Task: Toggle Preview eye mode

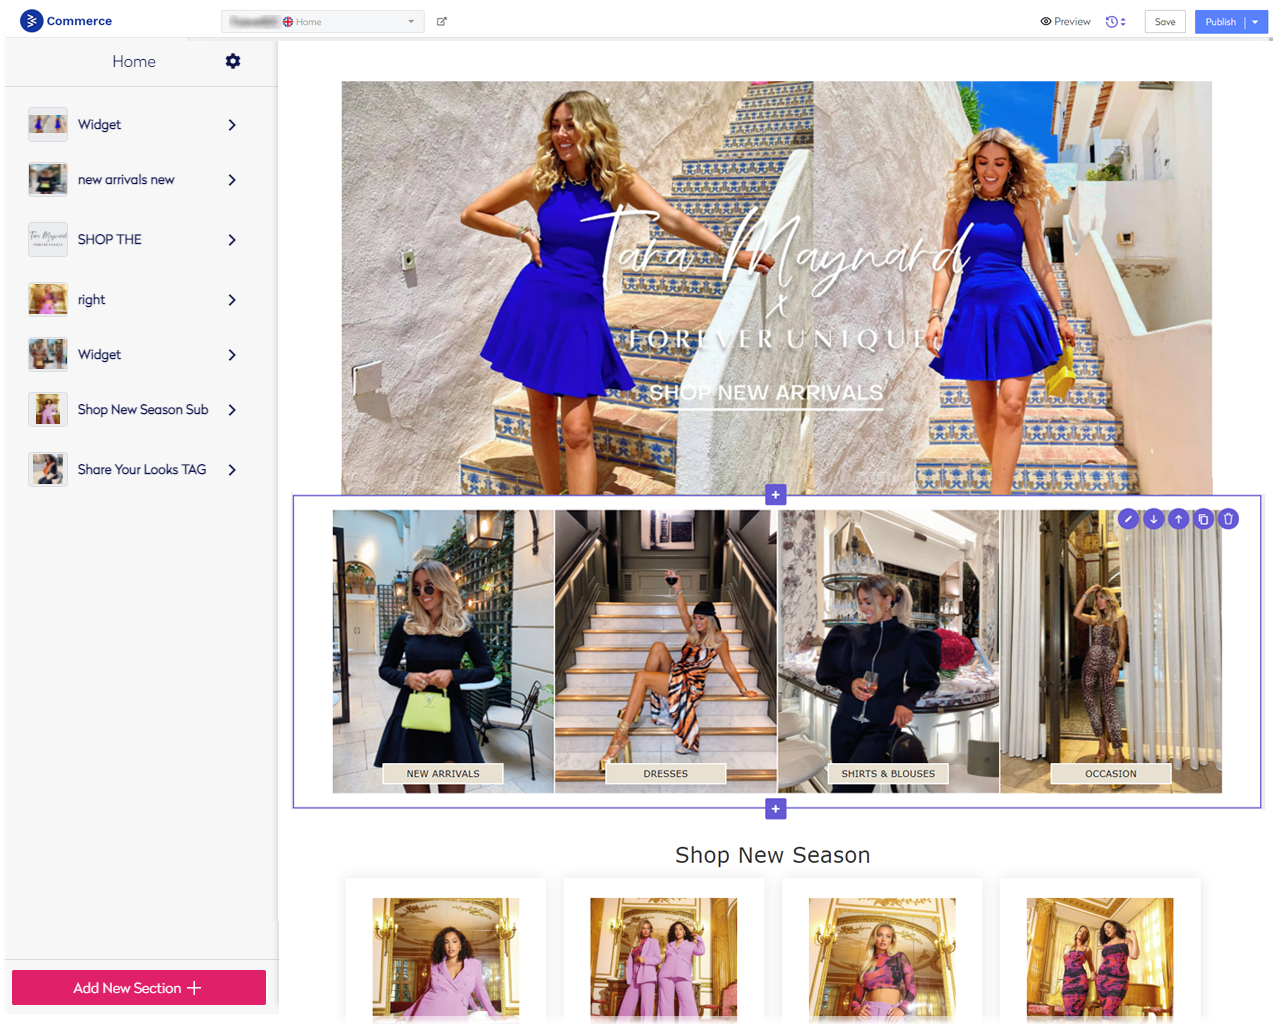Action: click(x=1065, y=21)
